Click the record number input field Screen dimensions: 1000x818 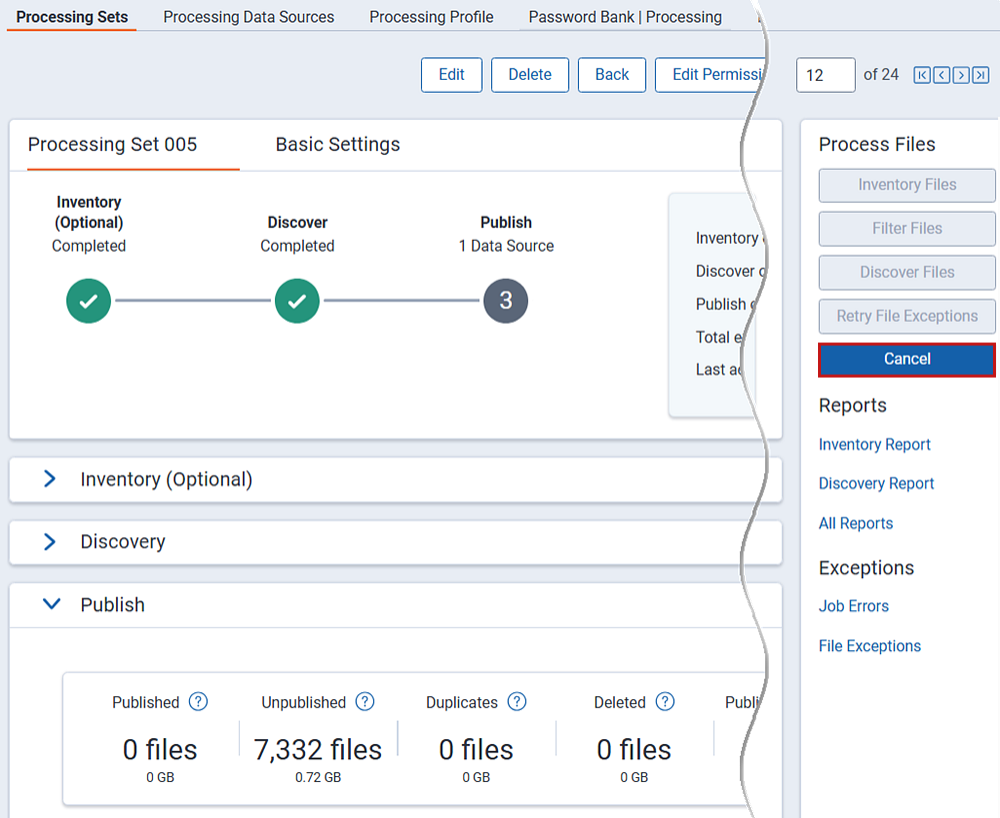coord(825,75)
